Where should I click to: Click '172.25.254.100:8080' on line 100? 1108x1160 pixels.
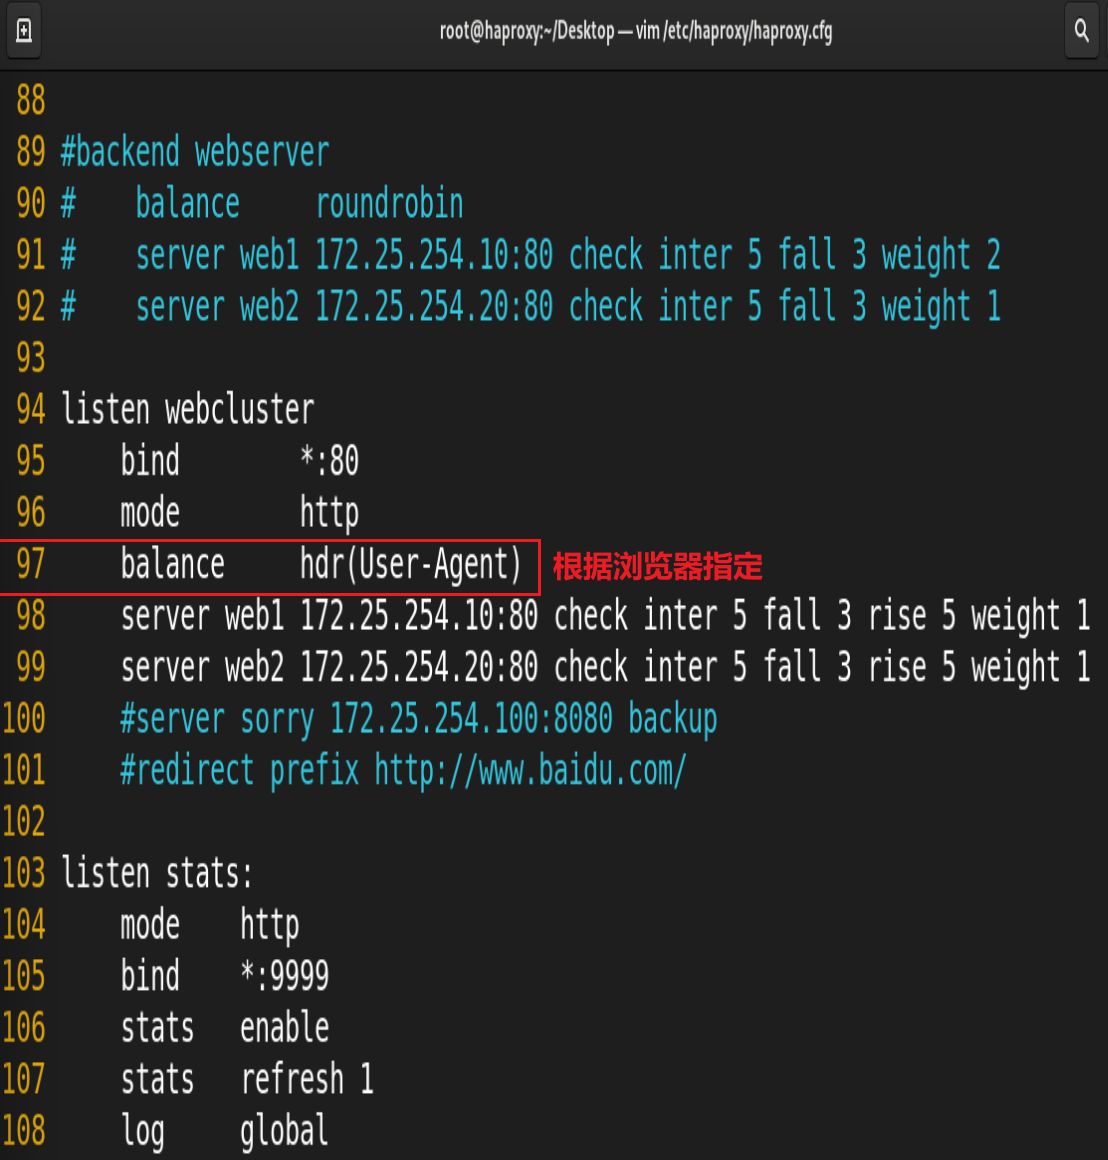472,718
